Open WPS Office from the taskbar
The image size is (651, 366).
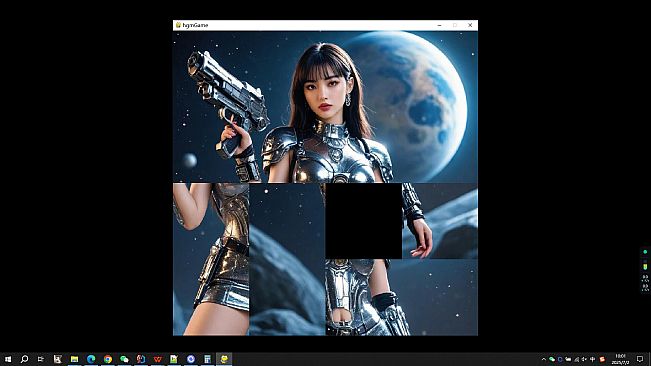click(157, 359)
